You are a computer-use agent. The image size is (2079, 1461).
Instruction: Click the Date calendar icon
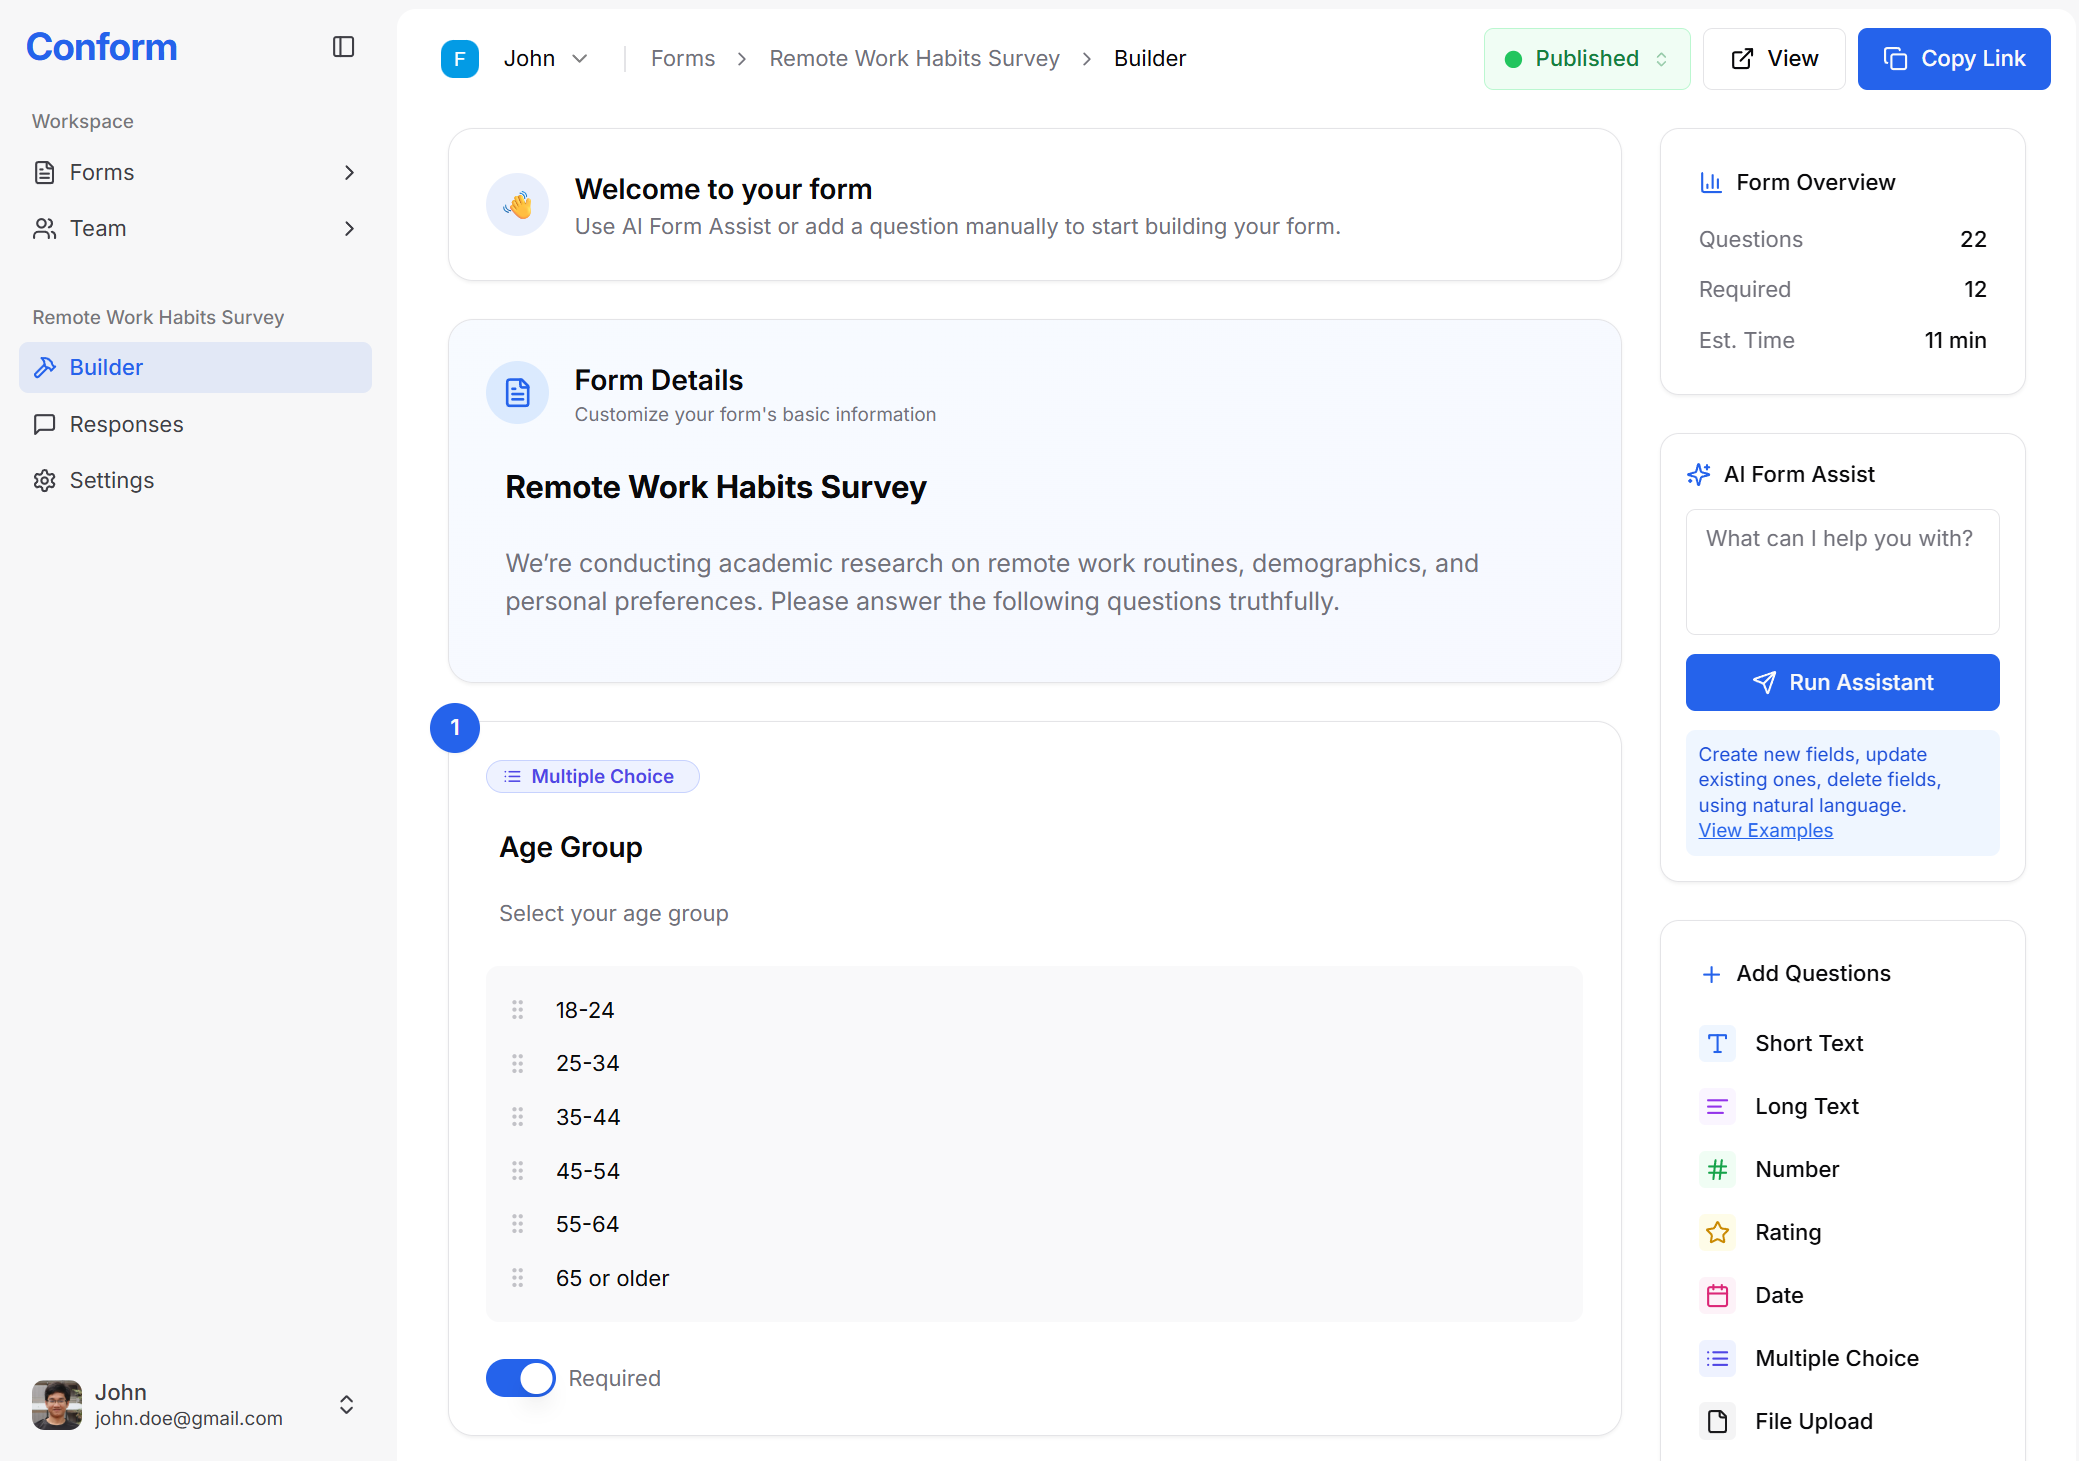(x=1717, y=1295)
